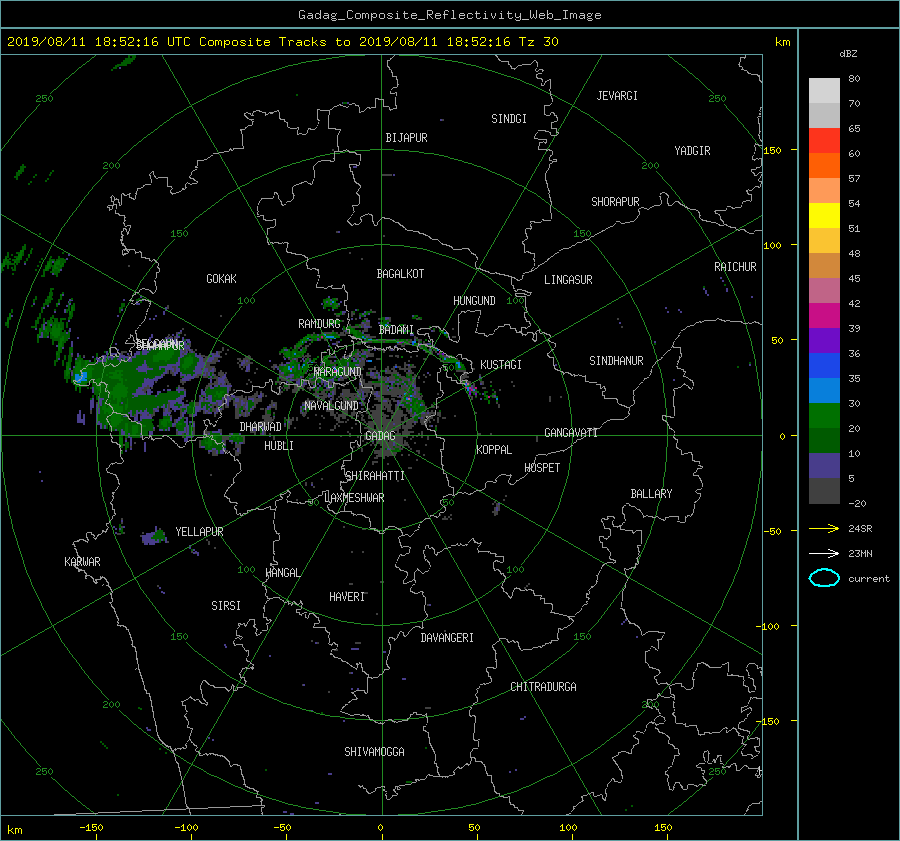
Task: Select the HANGAL label on the map
Action: click(283, 573)
